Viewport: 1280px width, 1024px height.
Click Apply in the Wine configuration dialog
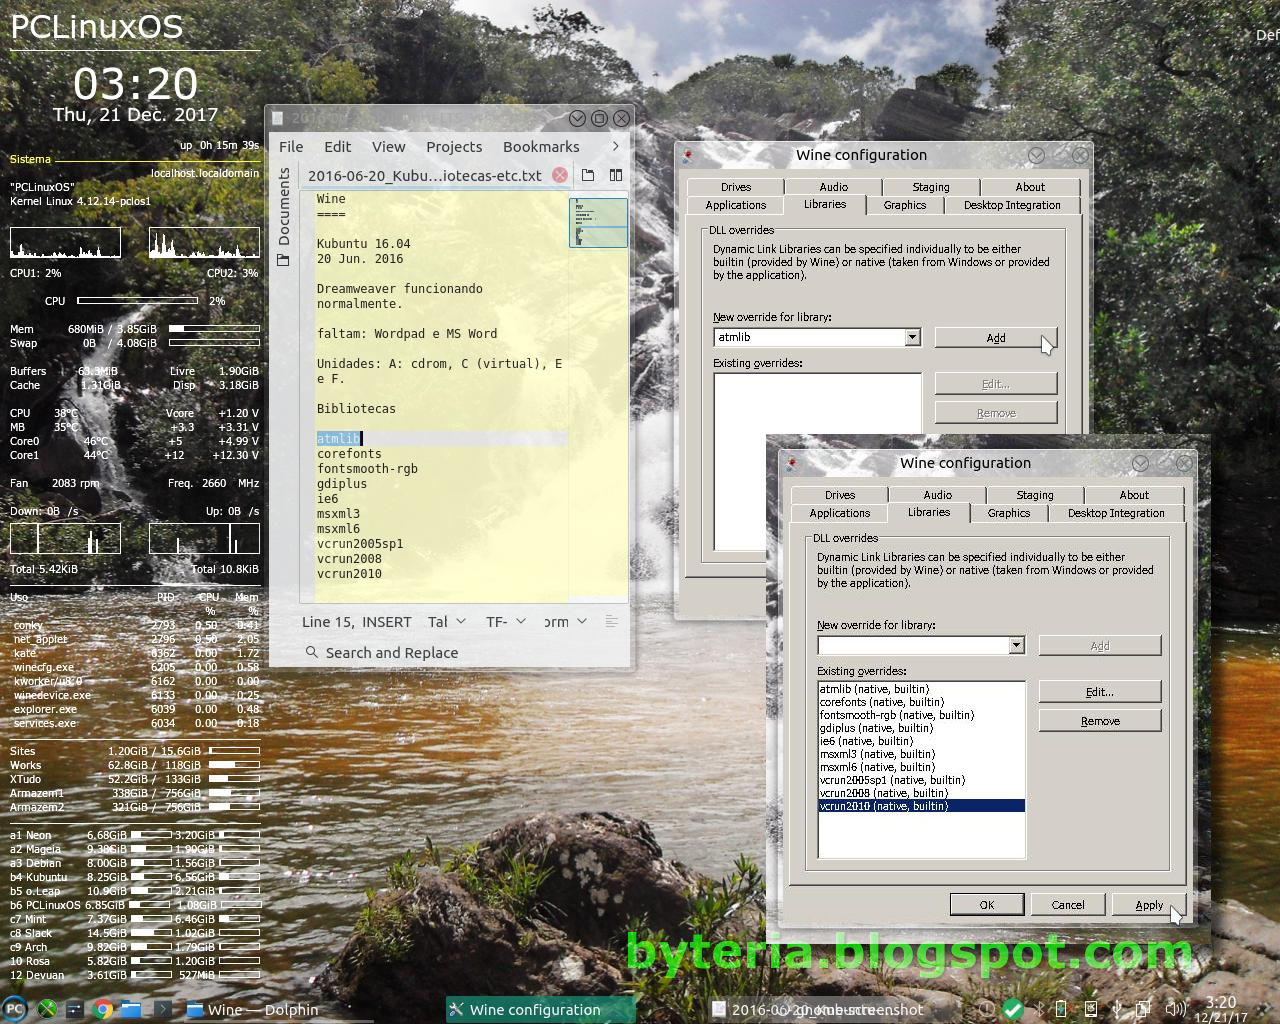coord(1147,904)
